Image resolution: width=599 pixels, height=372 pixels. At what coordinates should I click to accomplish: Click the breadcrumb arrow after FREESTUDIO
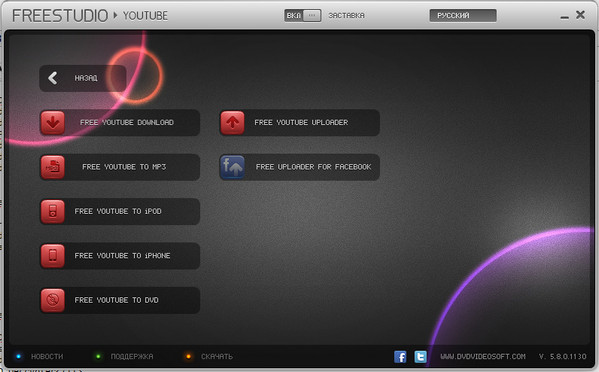(115, 16)
